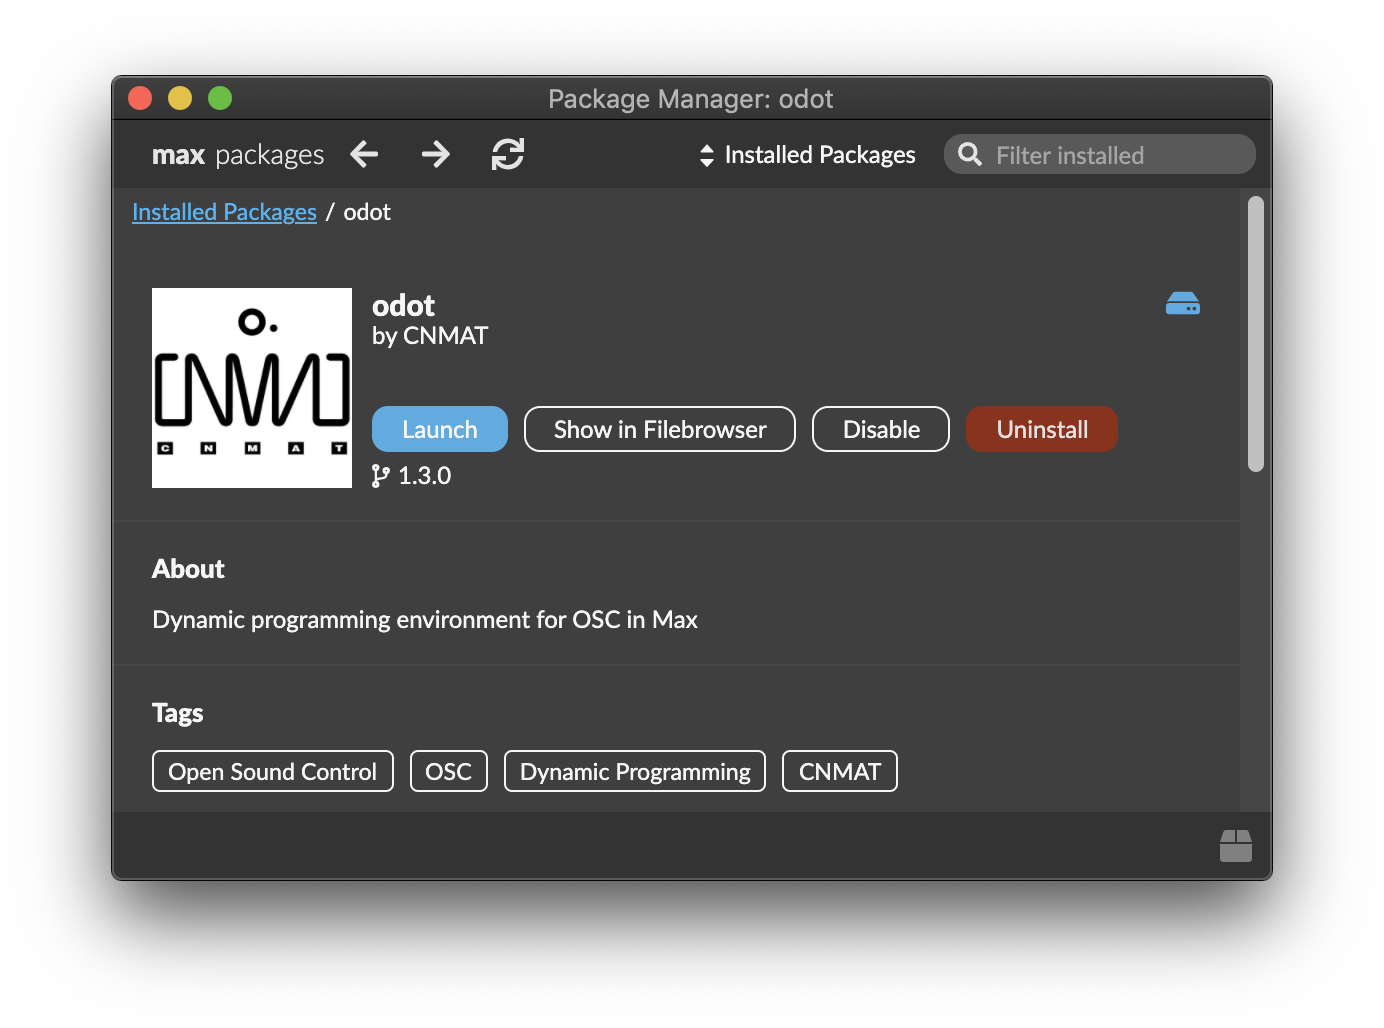Select the CNMAT tag
The width and height of the screenshot is (1384, 1028).
(x=840, y=771)
